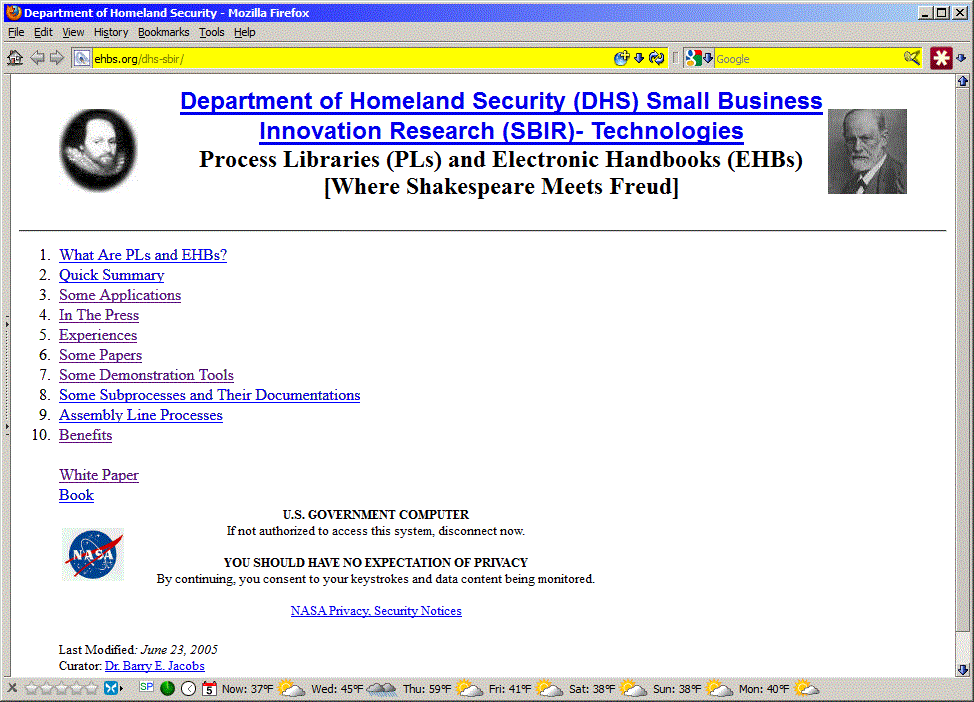Screen dimensions: 974x702
Task: Open the dropdown arrow beside the asterisk button
Action: point(961,58)
